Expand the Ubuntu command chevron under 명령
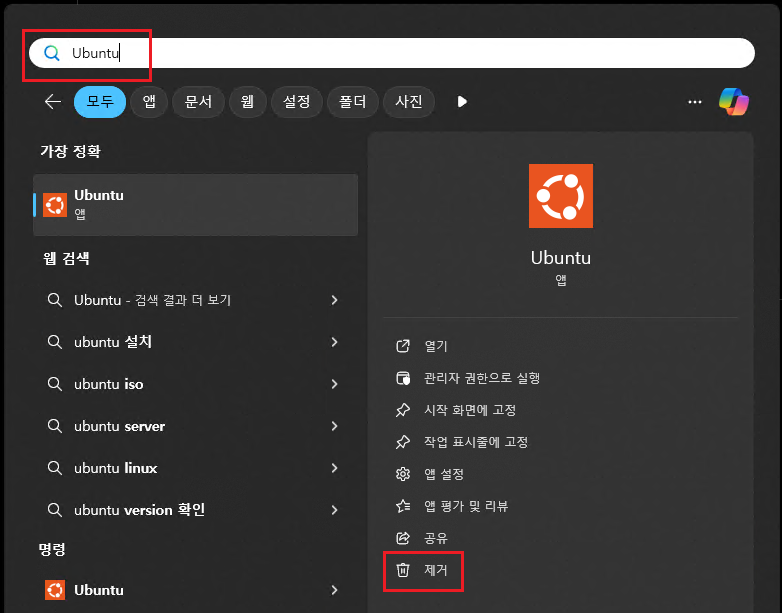 (x=334, y=590)
